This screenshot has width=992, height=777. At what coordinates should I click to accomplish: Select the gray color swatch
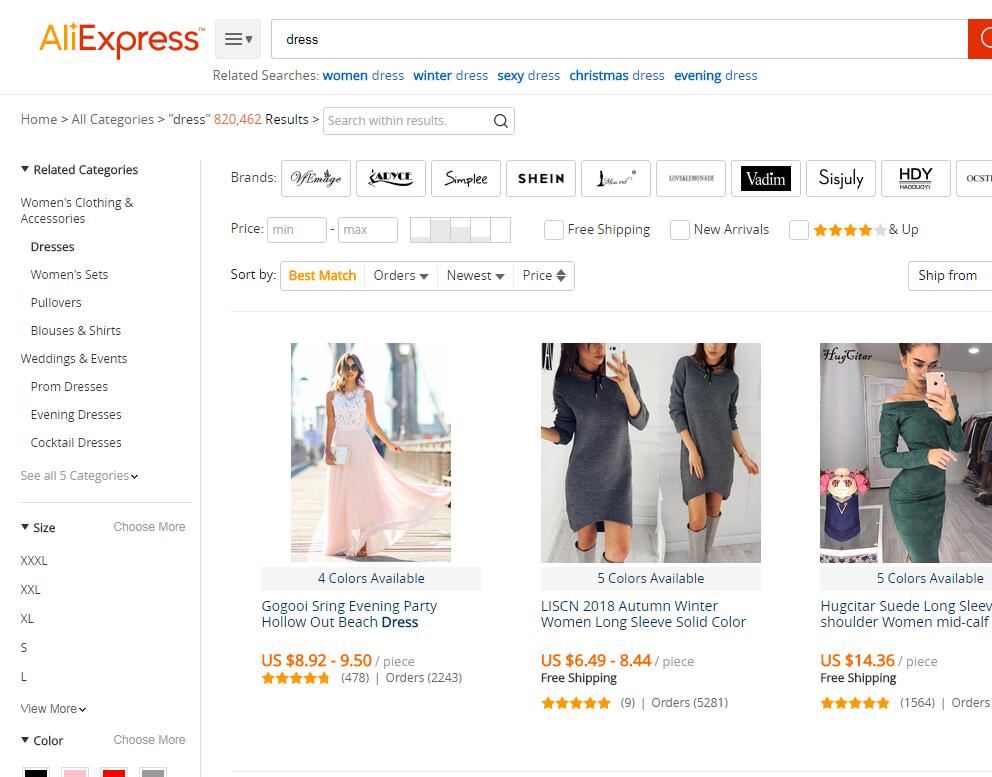click(152, 772)
